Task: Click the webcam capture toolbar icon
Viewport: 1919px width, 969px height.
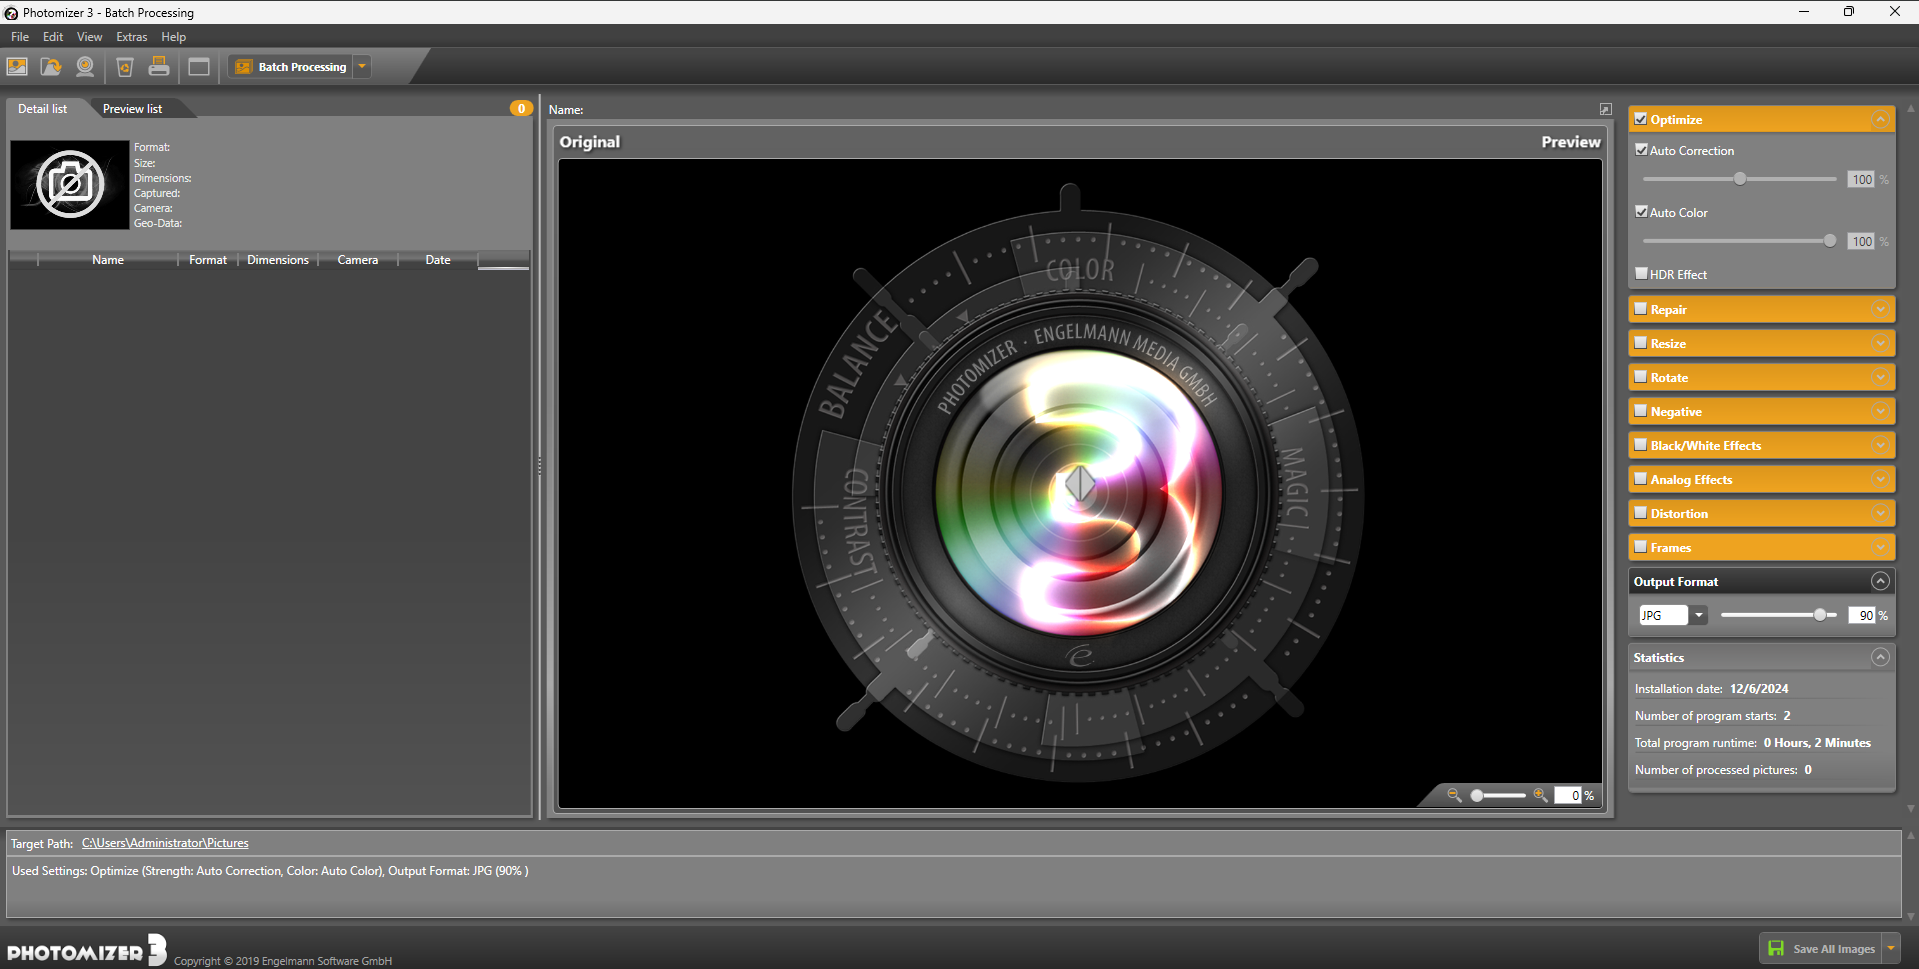Action: [x=85, y=67]
